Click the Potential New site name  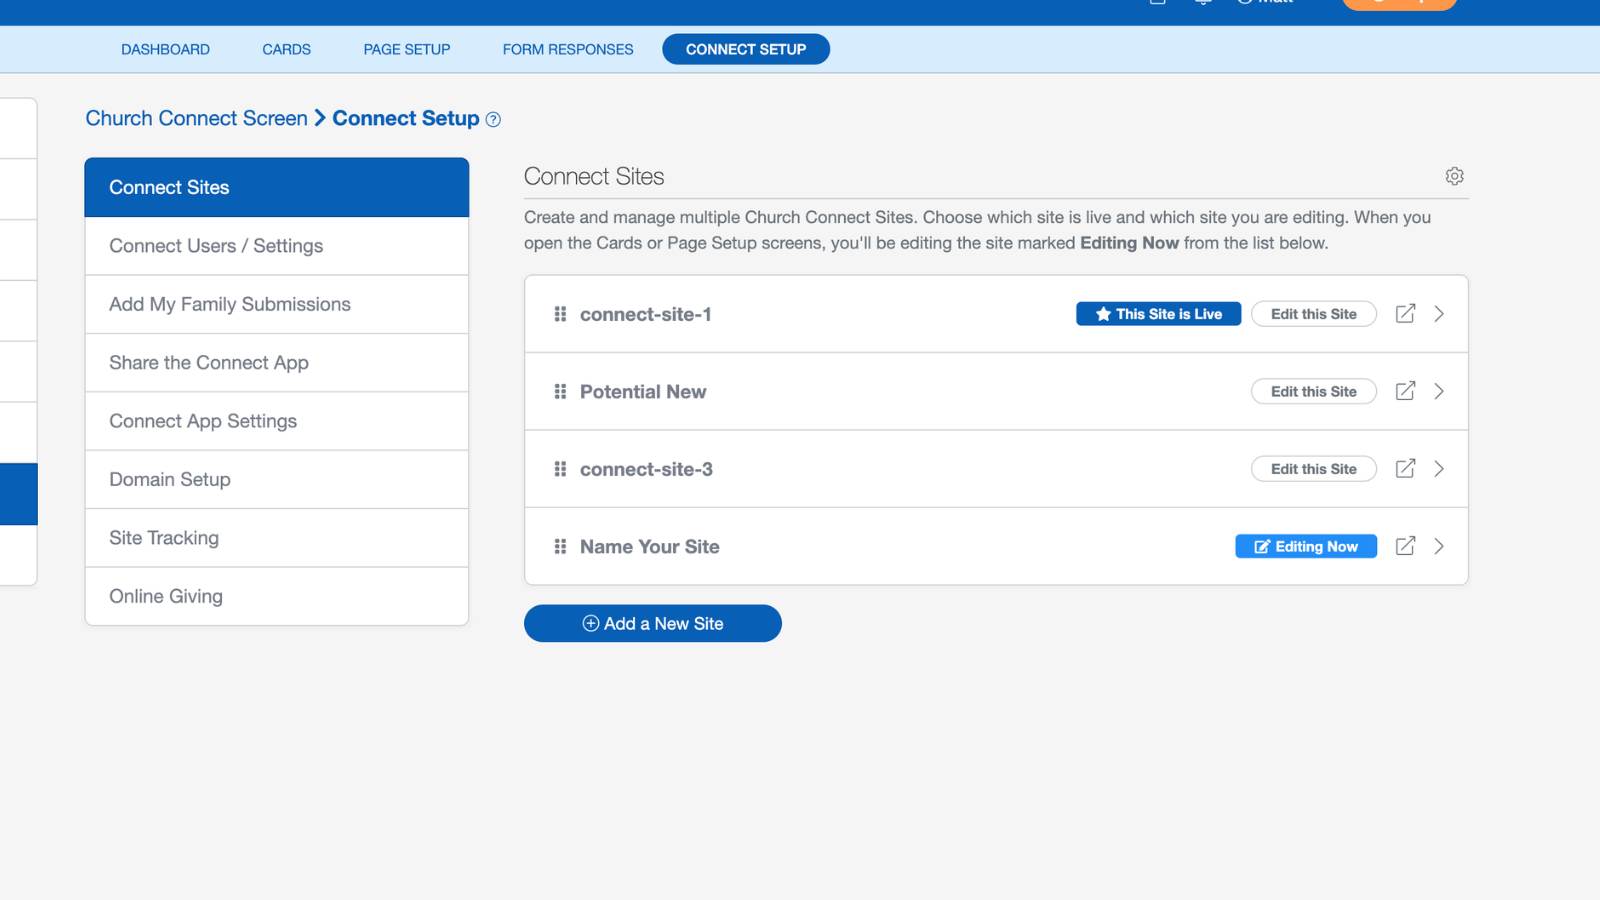643,392
